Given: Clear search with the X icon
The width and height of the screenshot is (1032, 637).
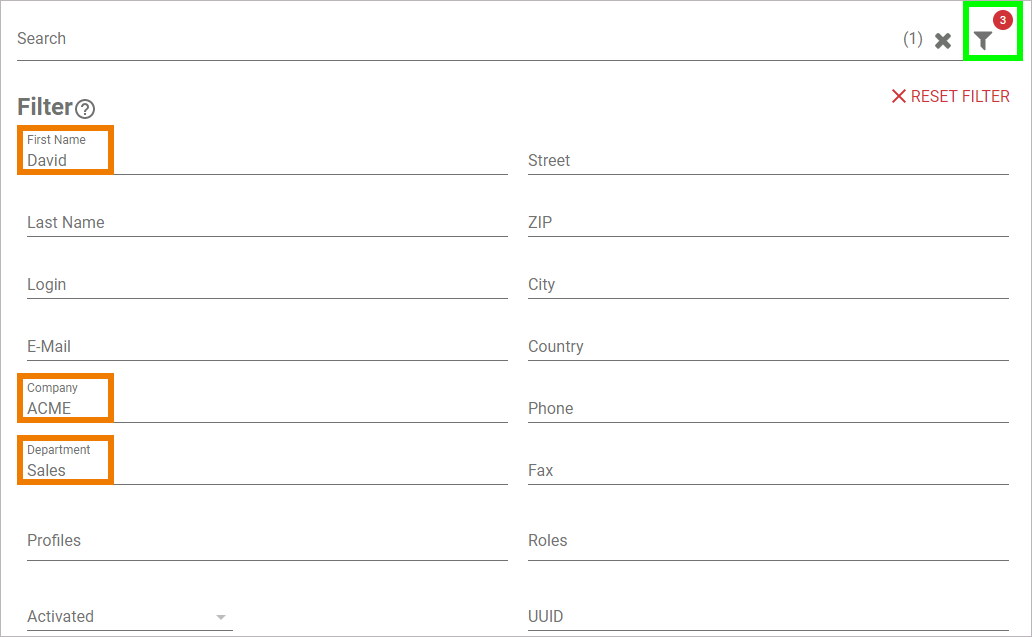Looking at the screenshot, I should [943, 41].
